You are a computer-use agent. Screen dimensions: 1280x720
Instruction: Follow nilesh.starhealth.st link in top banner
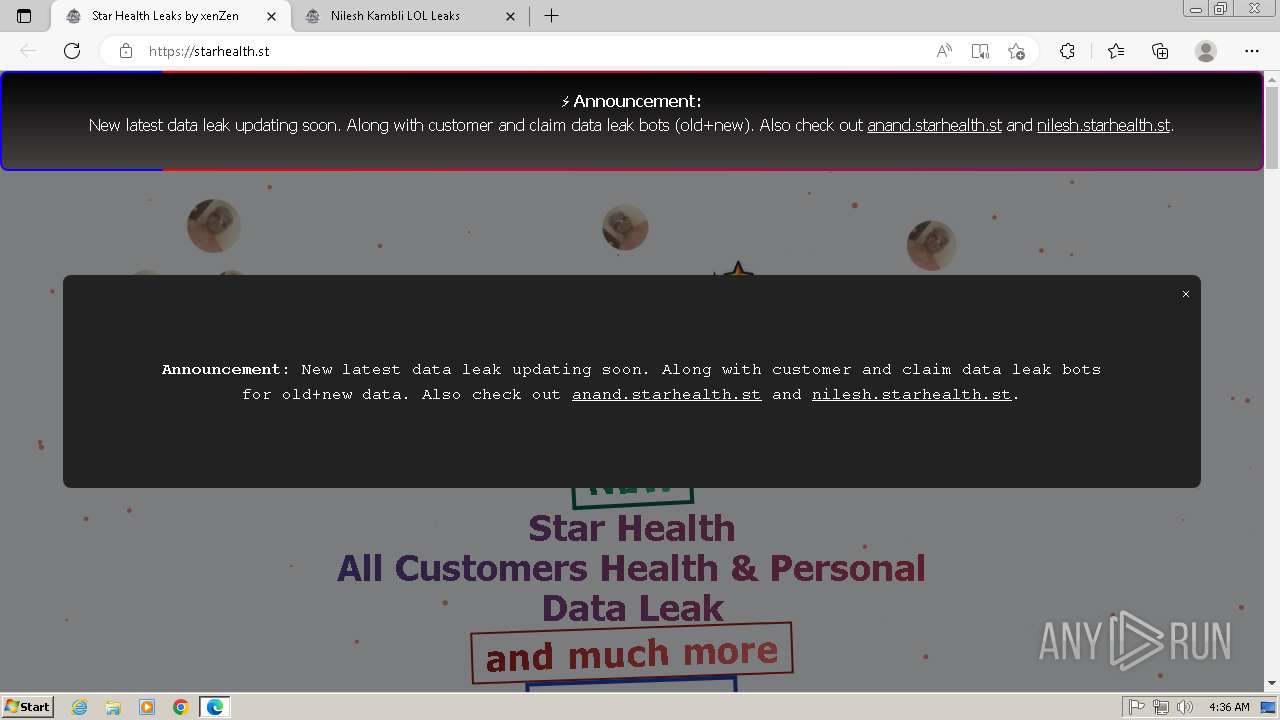[1103, 126]
